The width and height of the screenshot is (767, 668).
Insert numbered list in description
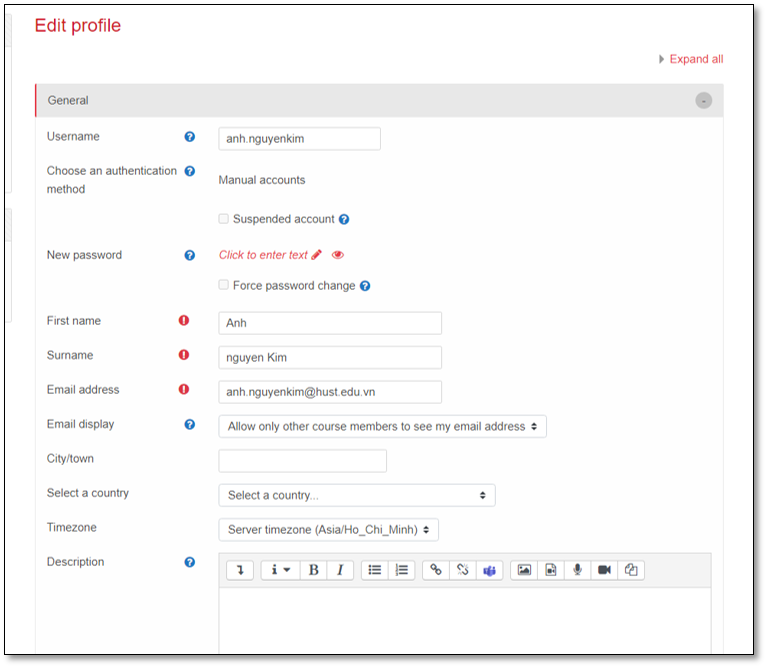coord(401,570)
